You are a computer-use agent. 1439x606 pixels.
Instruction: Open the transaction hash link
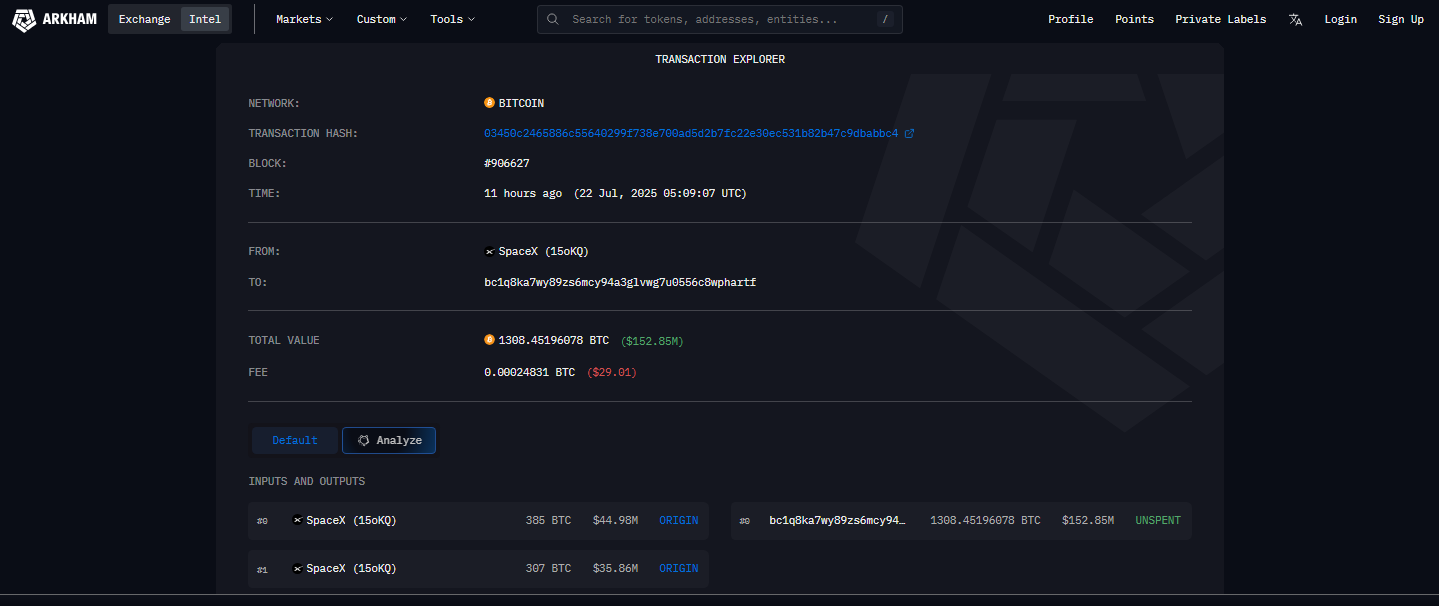[691, 133]
